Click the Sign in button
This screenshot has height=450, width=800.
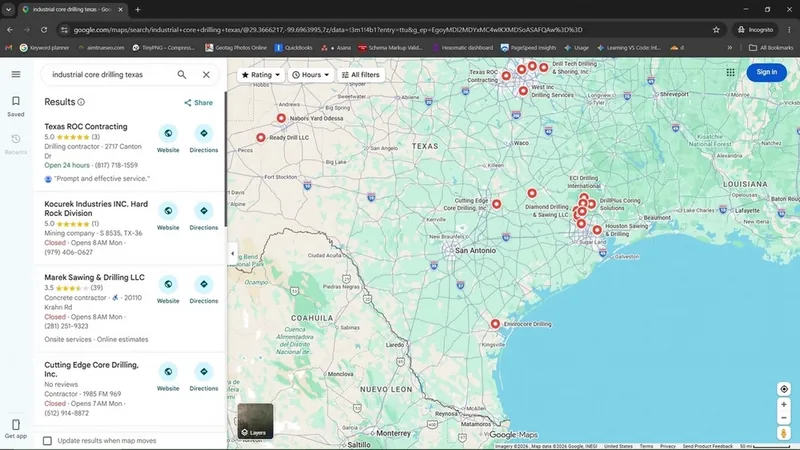766,72
